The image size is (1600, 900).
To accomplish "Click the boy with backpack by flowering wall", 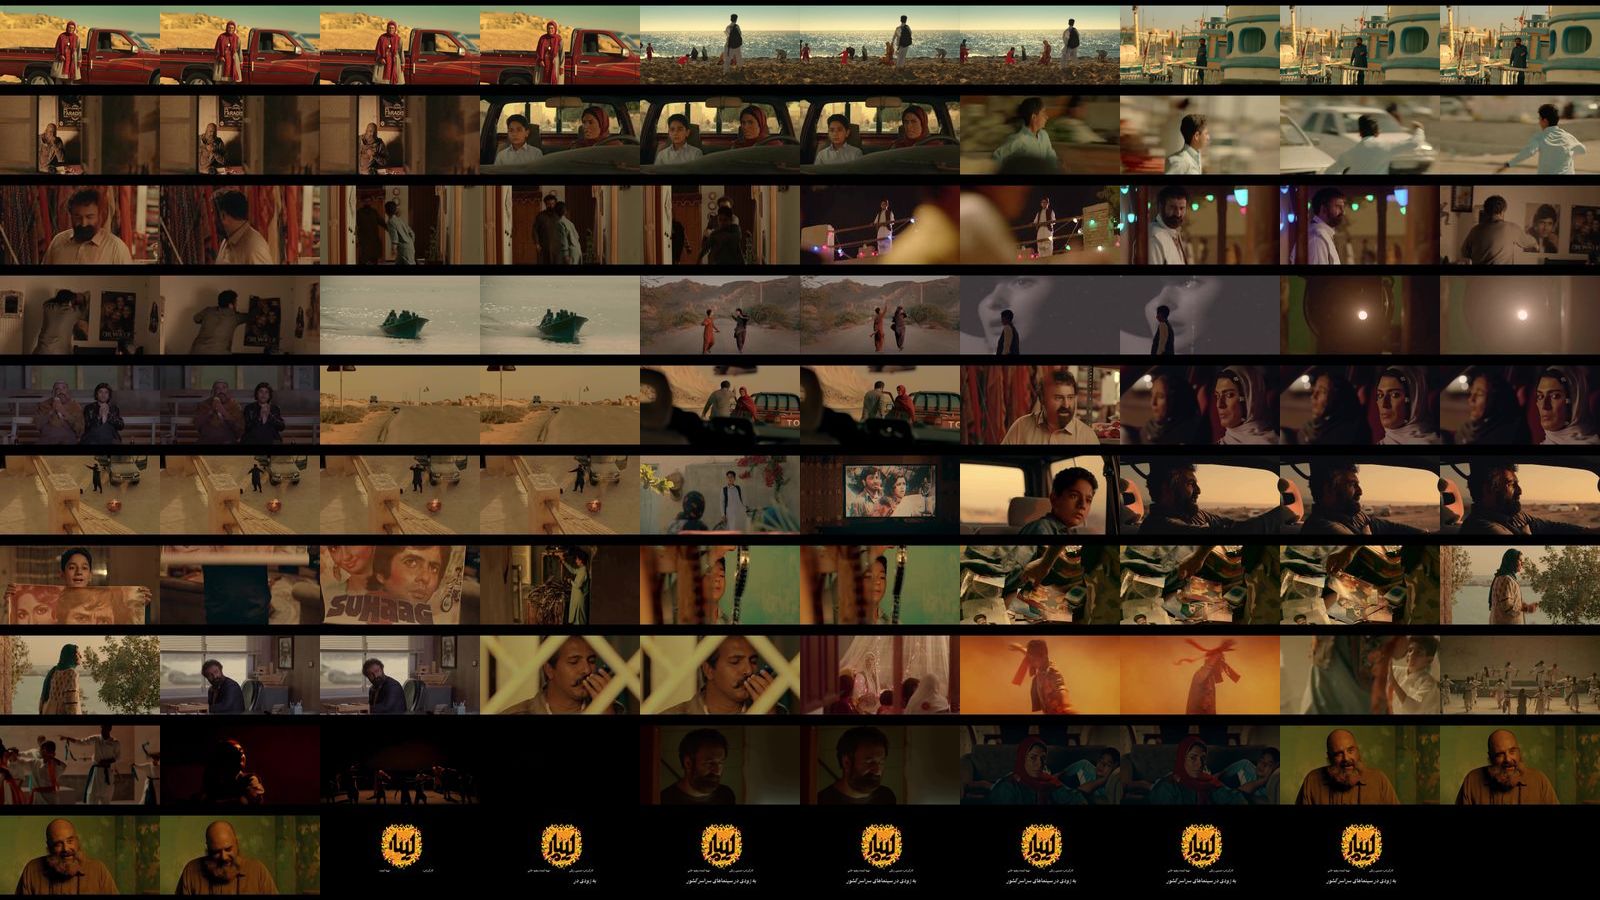I will pyautogui.click(x=720, y=495).
